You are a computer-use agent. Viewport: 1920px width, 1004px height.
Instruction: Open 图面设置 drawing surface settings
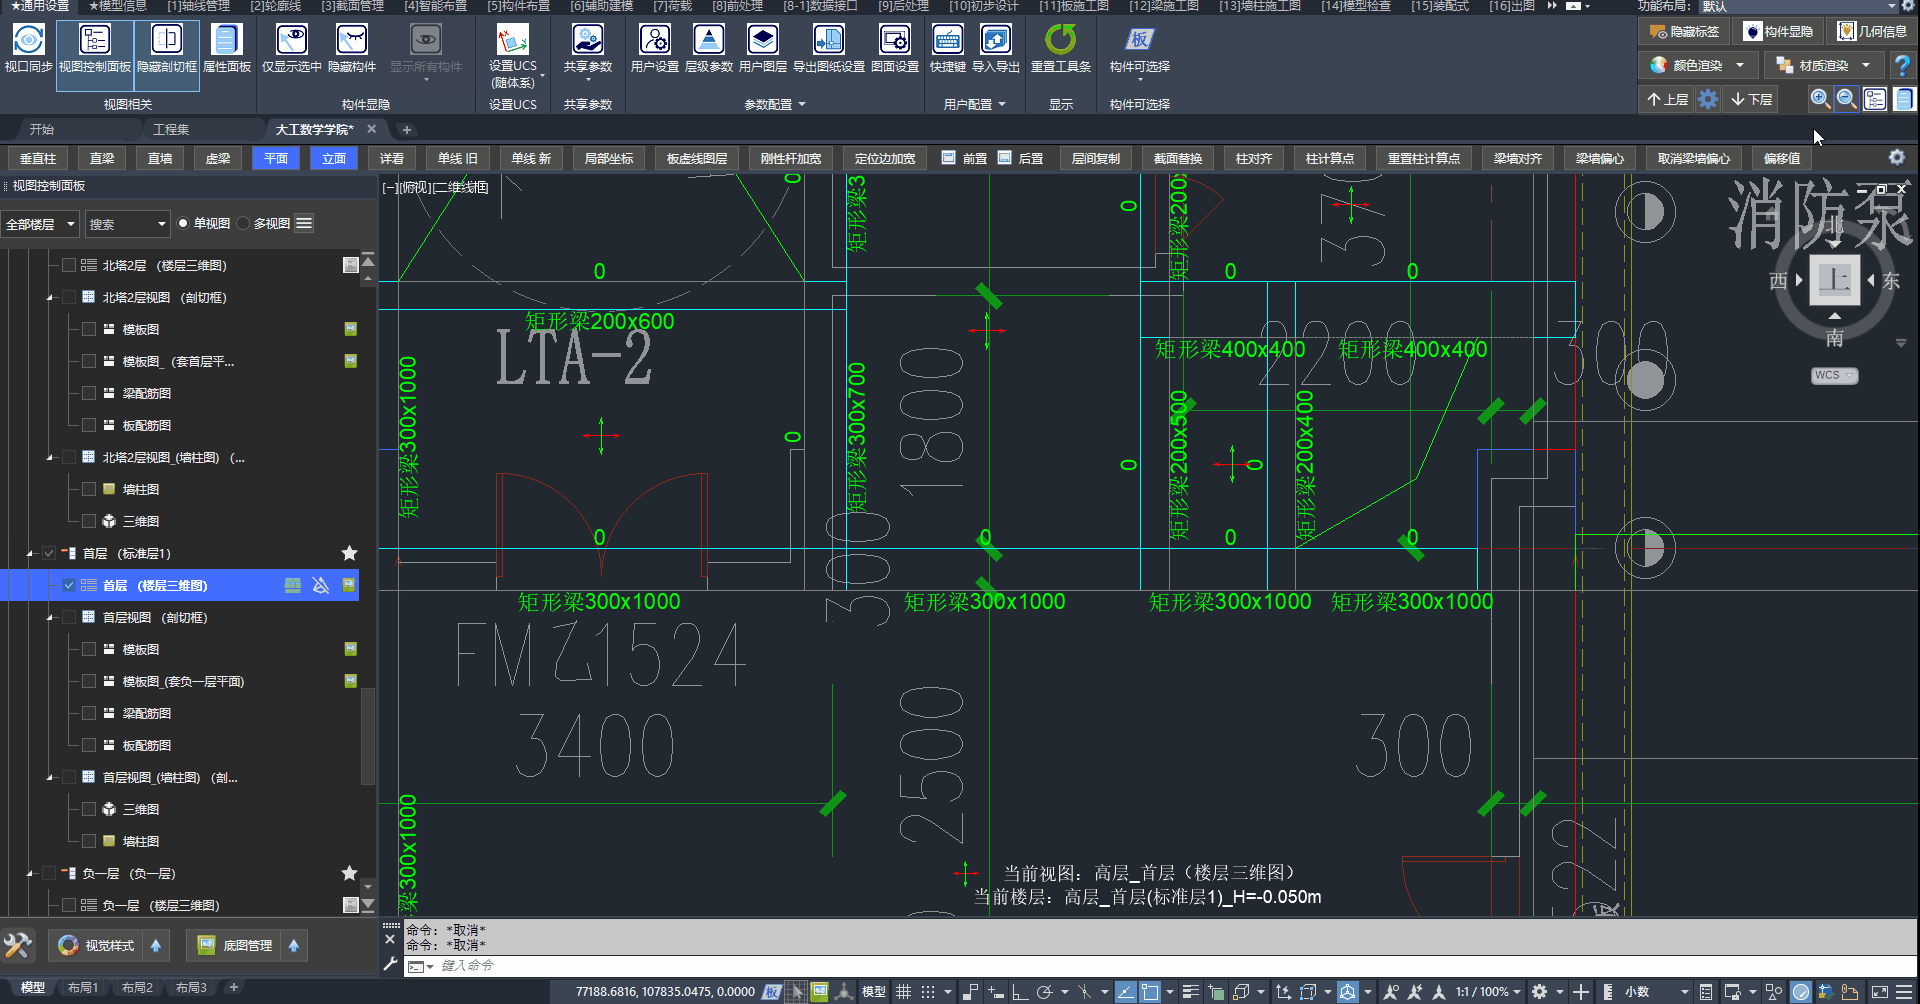(x=894, y=49)
